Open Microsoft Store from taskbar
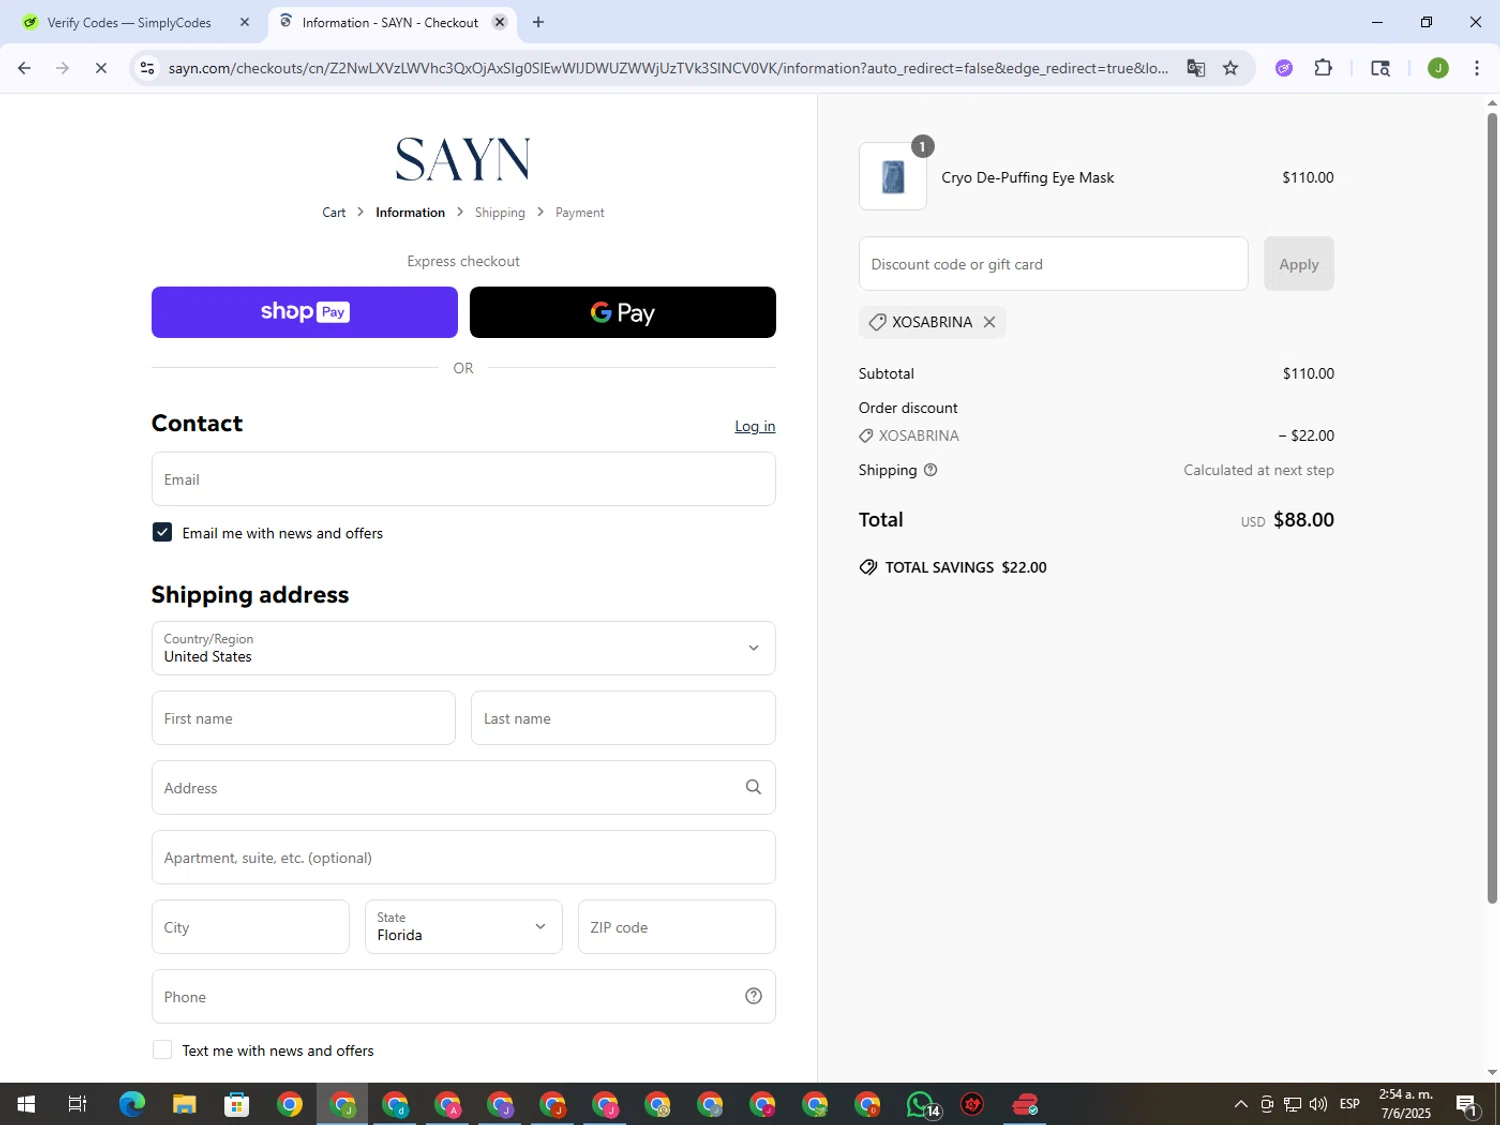The width and height of the screenshot is (1500, 1125). [x=237, y=1104]
